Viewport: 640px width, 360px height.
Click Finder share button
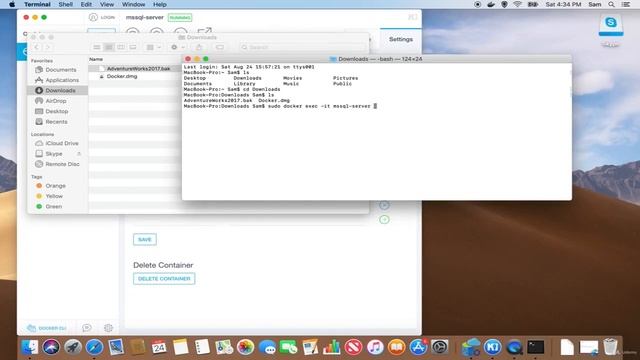click(199, 47)
